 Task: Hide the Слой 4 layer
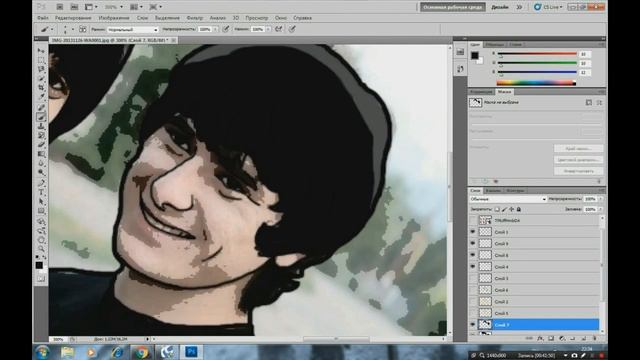pyautogui.click(x=473, y=267)
